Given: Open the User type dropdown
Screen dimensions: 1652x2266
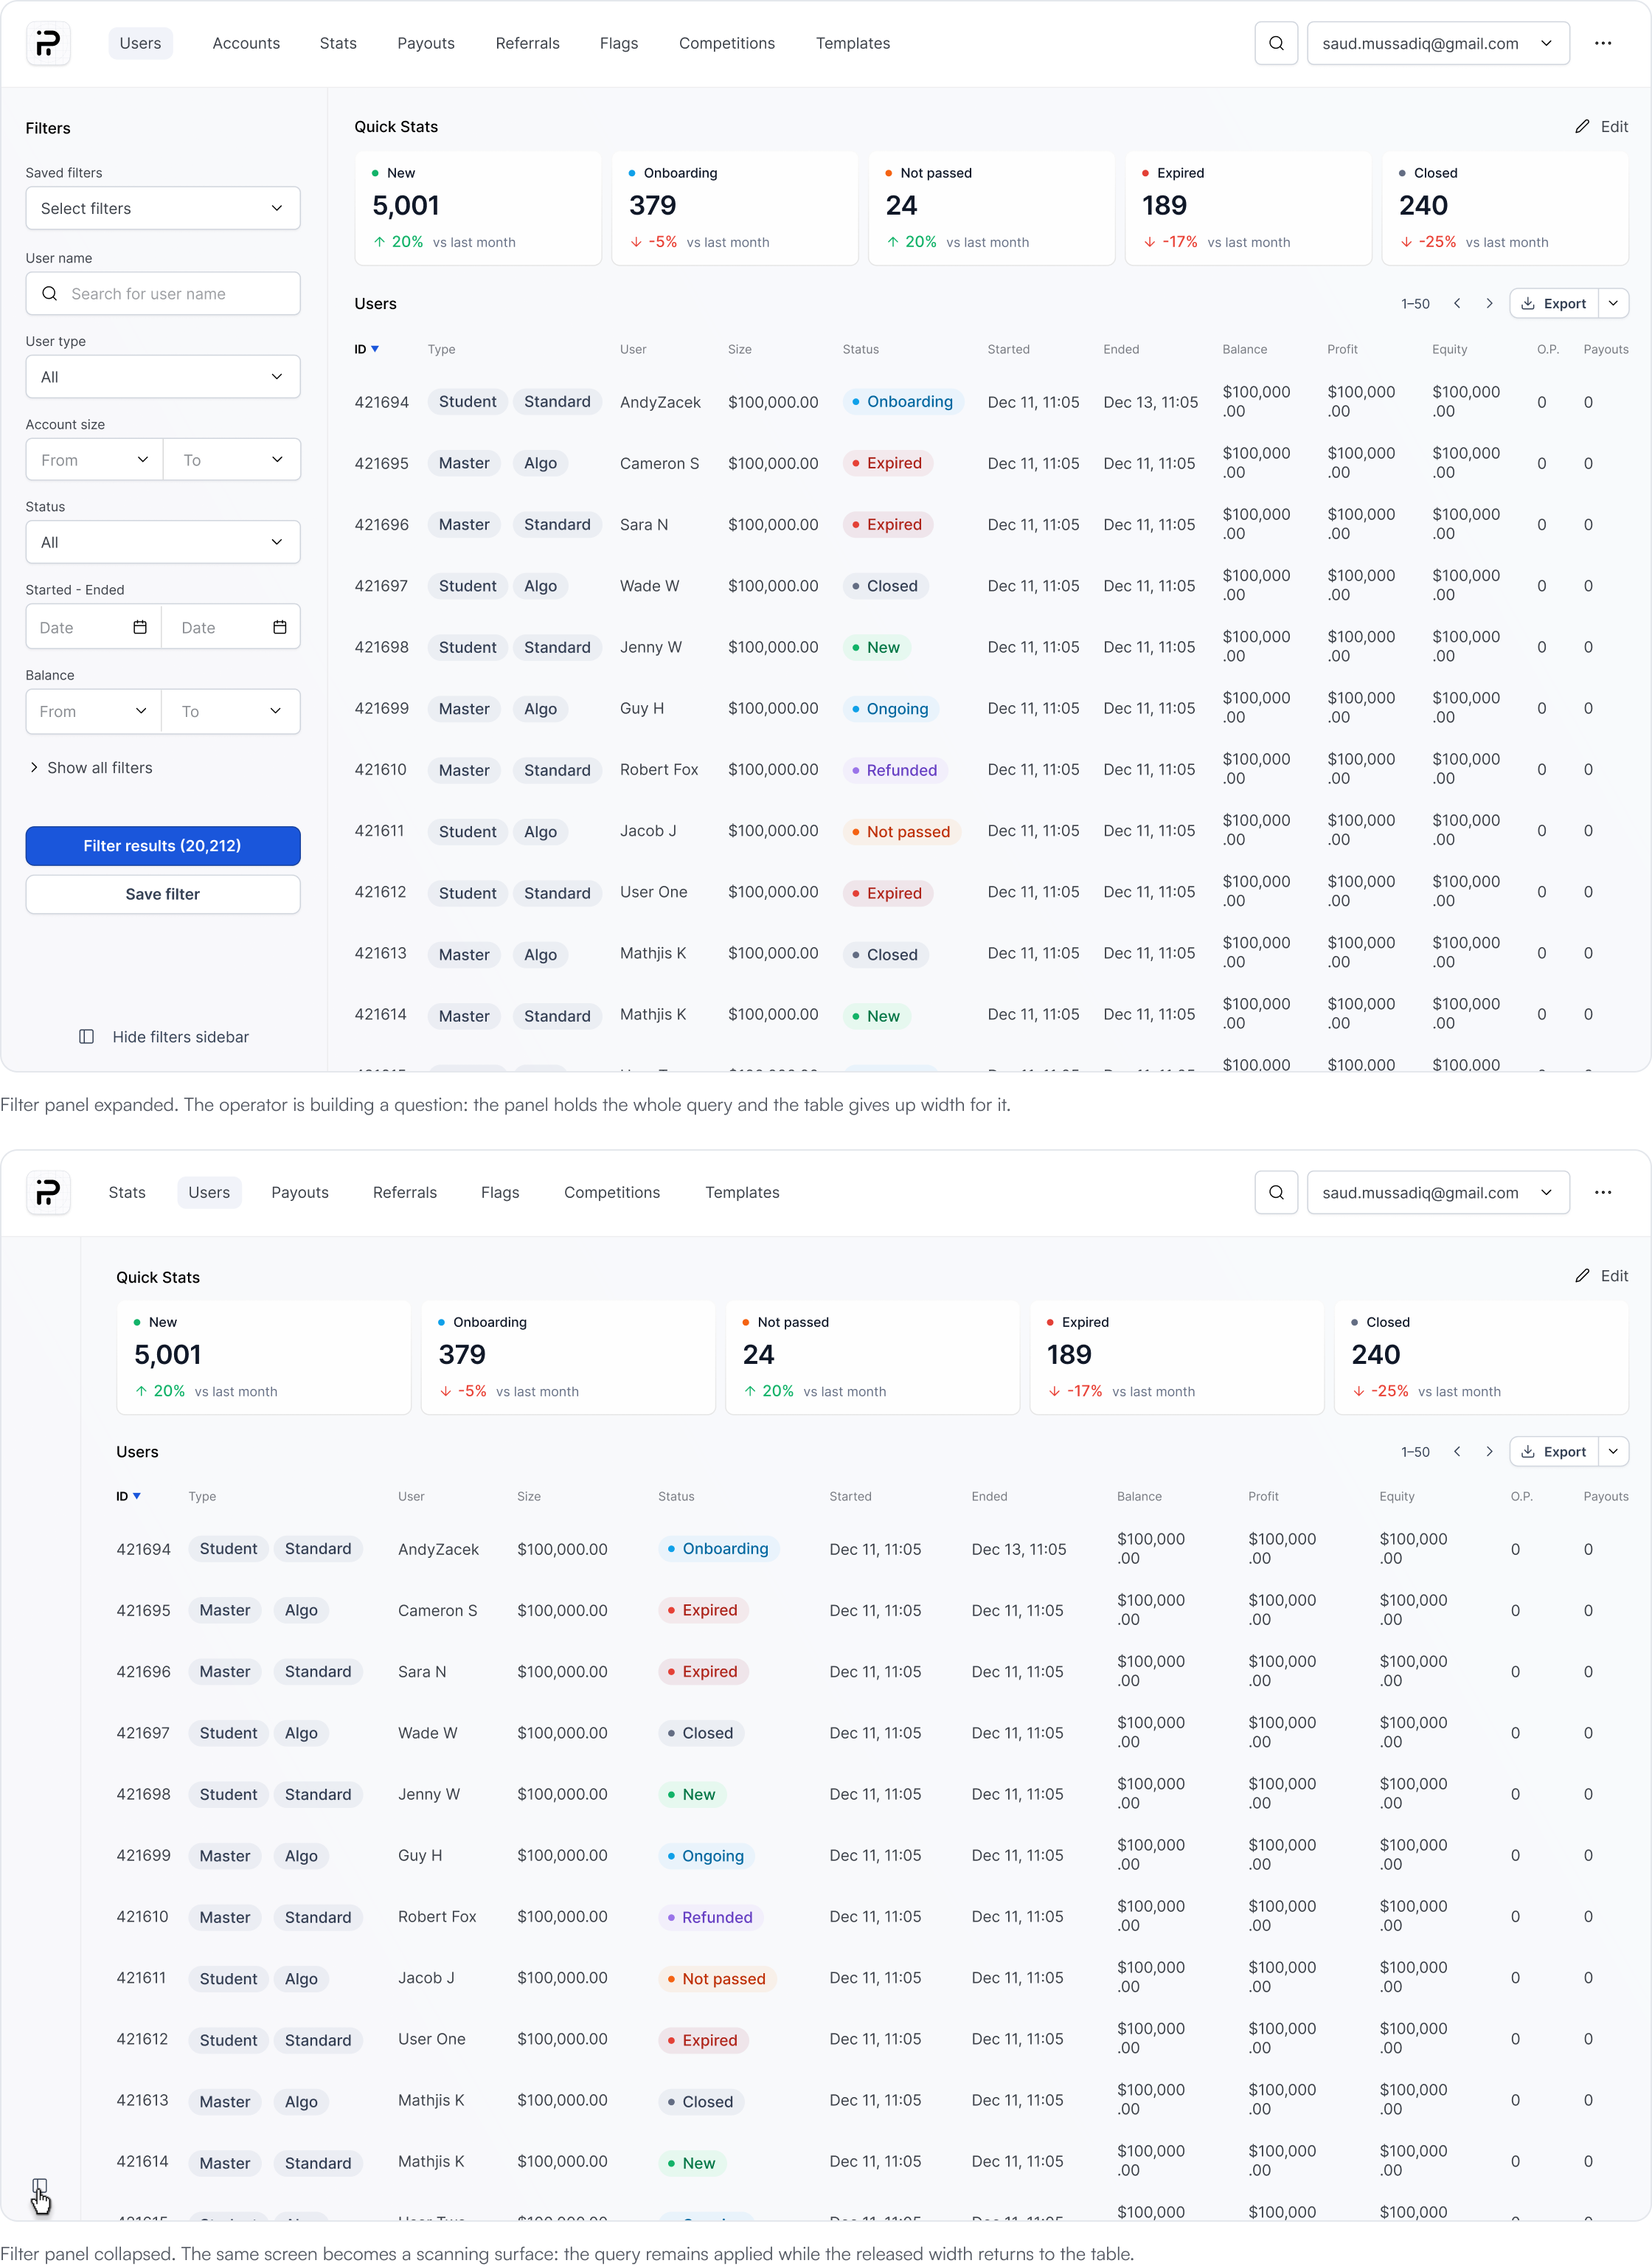Looking at the screenshot, I should pos(163,377).
